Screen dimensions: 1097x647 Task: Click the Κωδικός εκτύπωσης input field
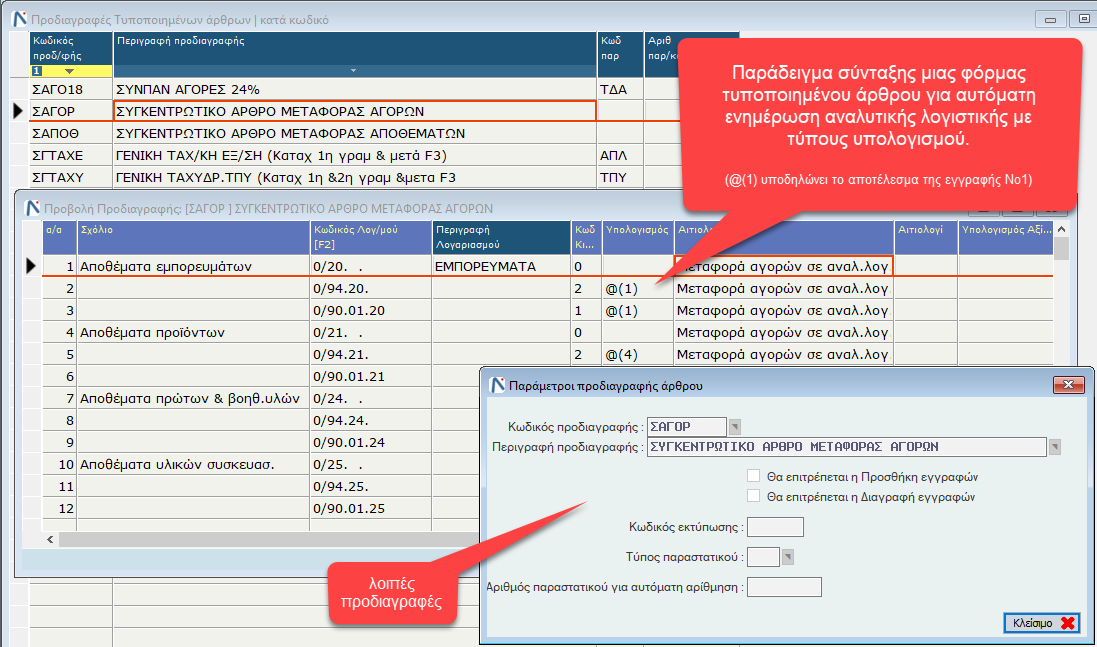775,527
